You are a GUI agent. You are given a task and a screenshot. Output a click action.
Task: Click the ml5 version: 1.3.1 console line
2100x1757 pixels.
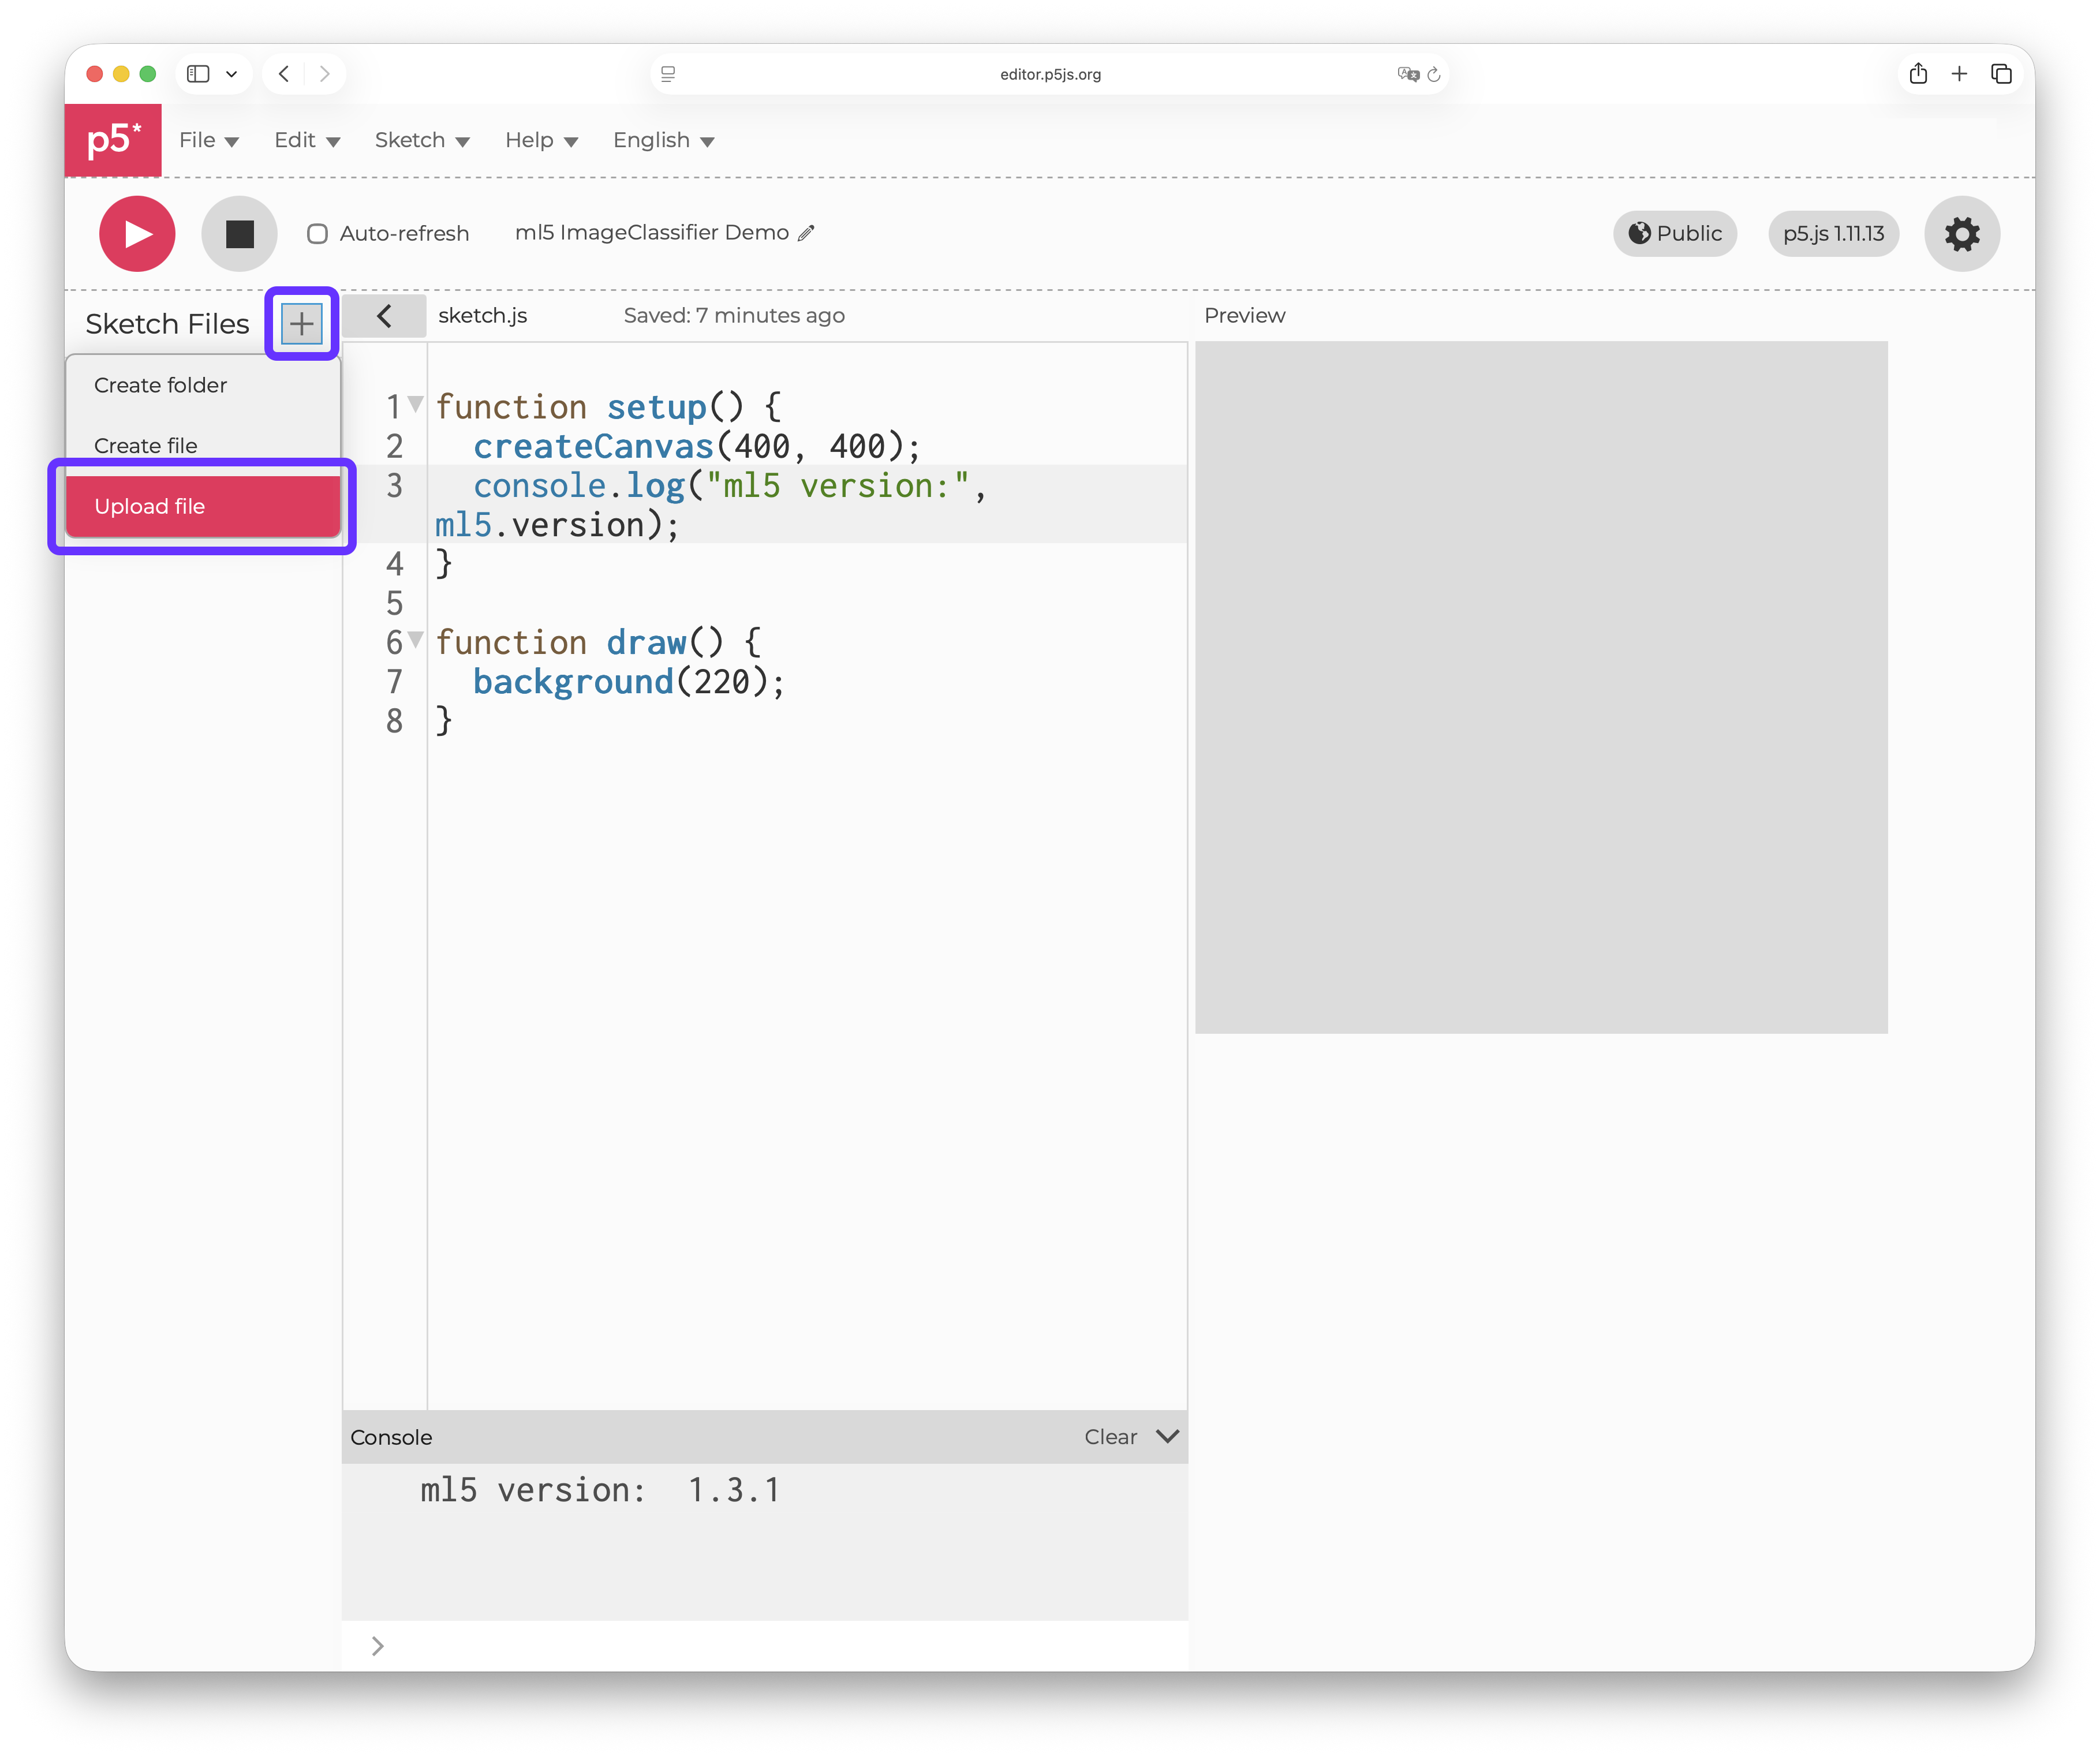pos(600,1490)
